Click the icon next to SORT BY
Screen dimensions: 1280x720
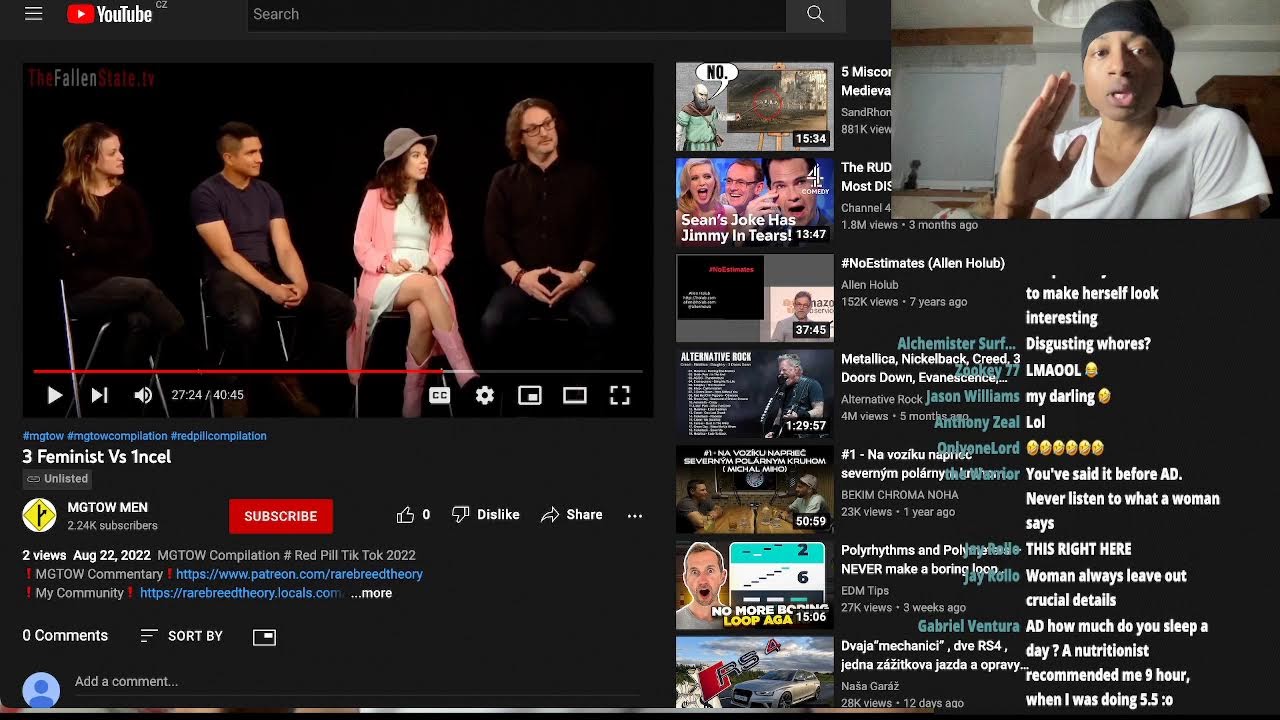coord(264,636)
